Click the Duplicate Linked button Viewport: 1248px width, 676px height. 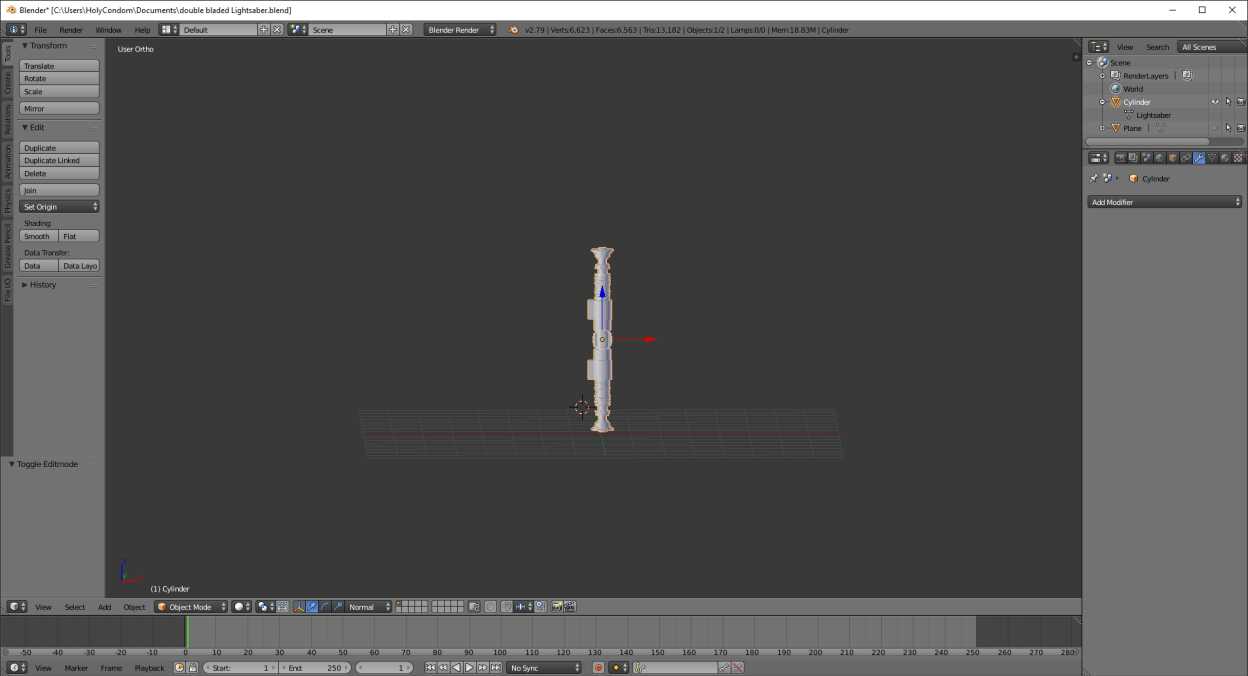[x=59, y=161]
